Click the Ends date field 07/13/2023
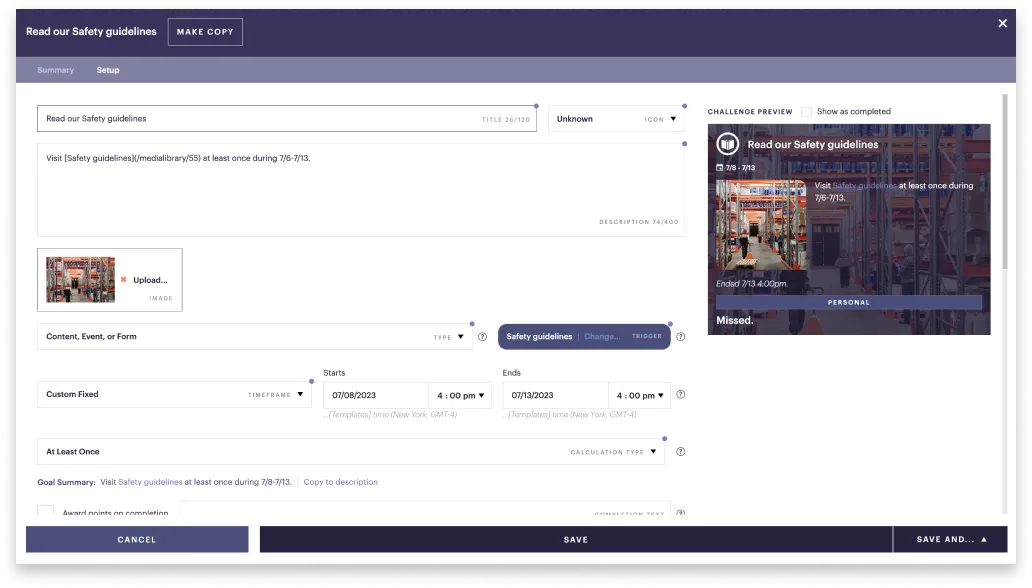1032x588 pixels. tap(555, 396)
